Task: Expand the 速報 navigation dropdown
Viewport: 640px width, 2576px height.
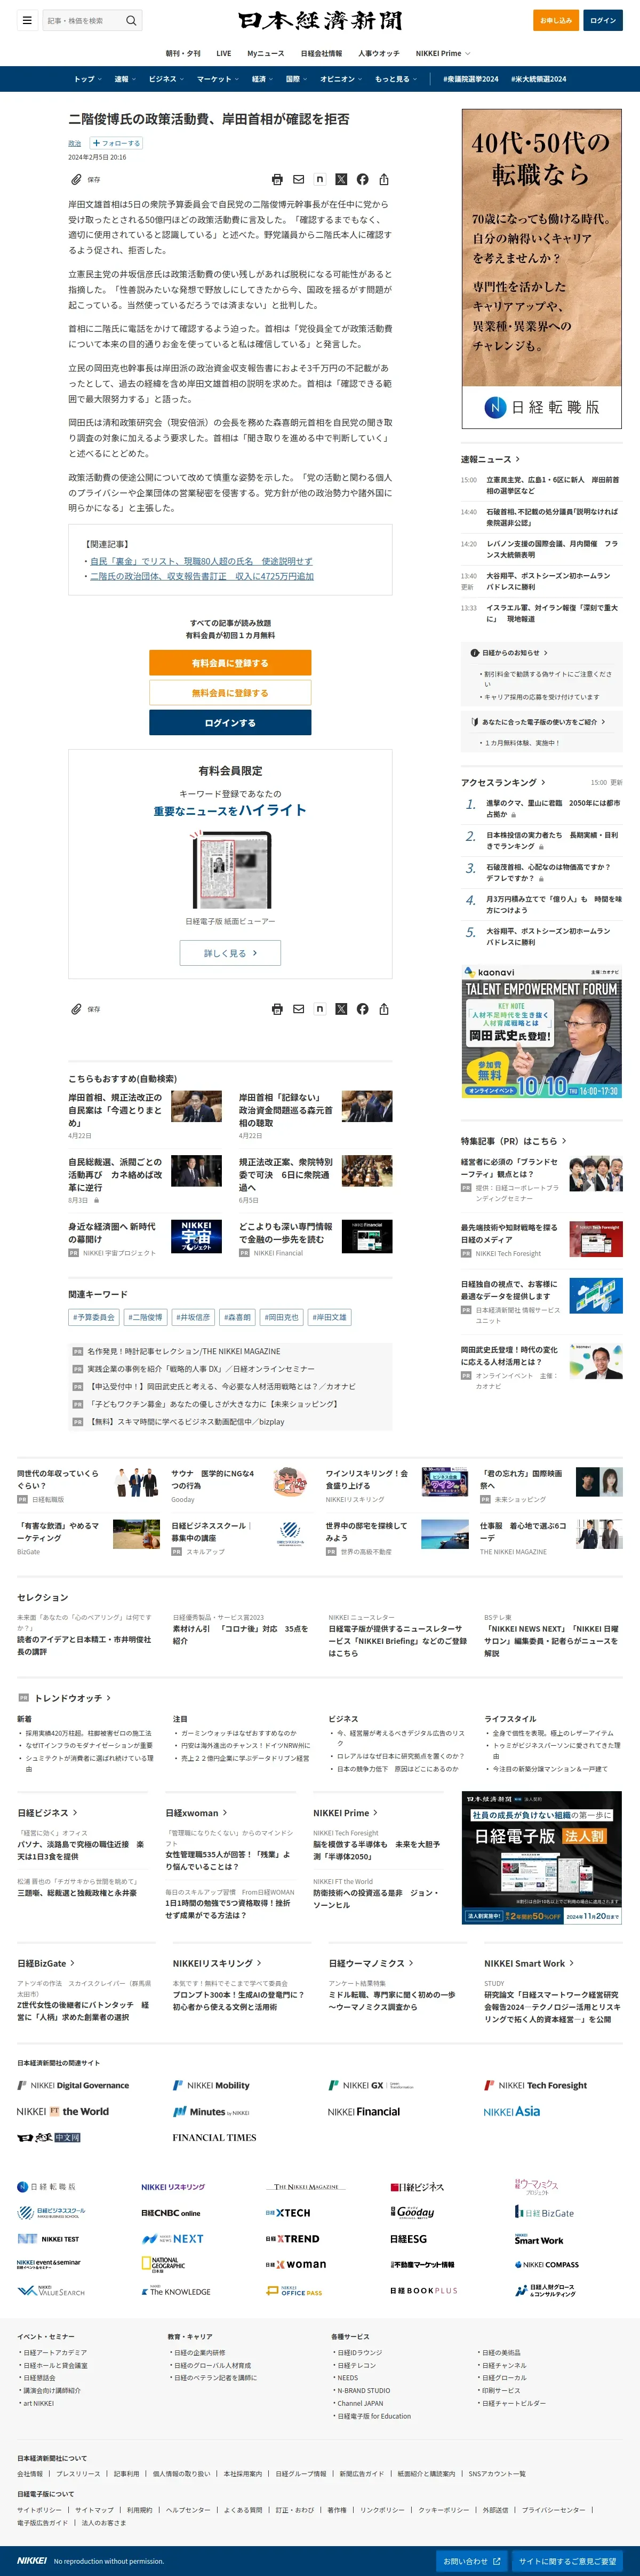Action: (x=126, y=79)
